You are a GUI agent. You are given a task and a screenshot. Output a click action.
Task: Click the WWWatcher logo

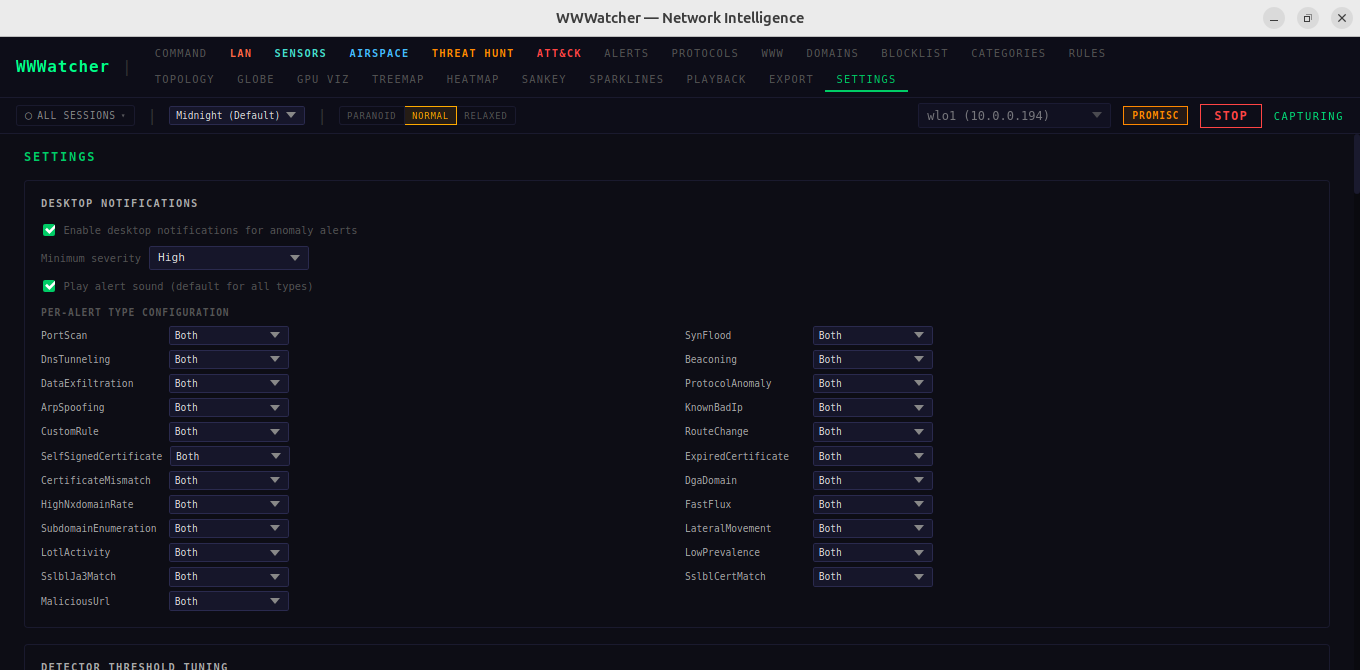tap(63, 66)
